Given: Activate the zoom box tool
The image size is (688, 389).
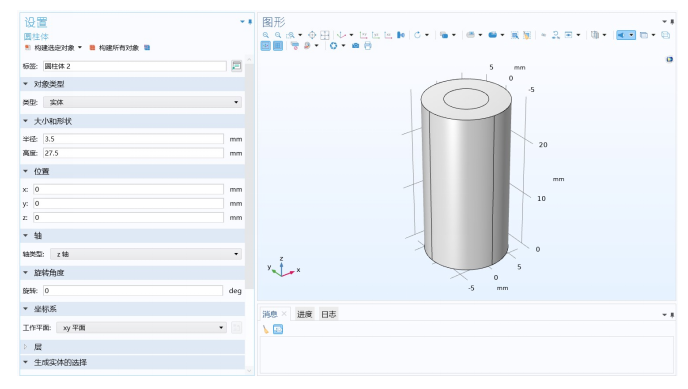Looking at the screenshot, I should point(290,35).
